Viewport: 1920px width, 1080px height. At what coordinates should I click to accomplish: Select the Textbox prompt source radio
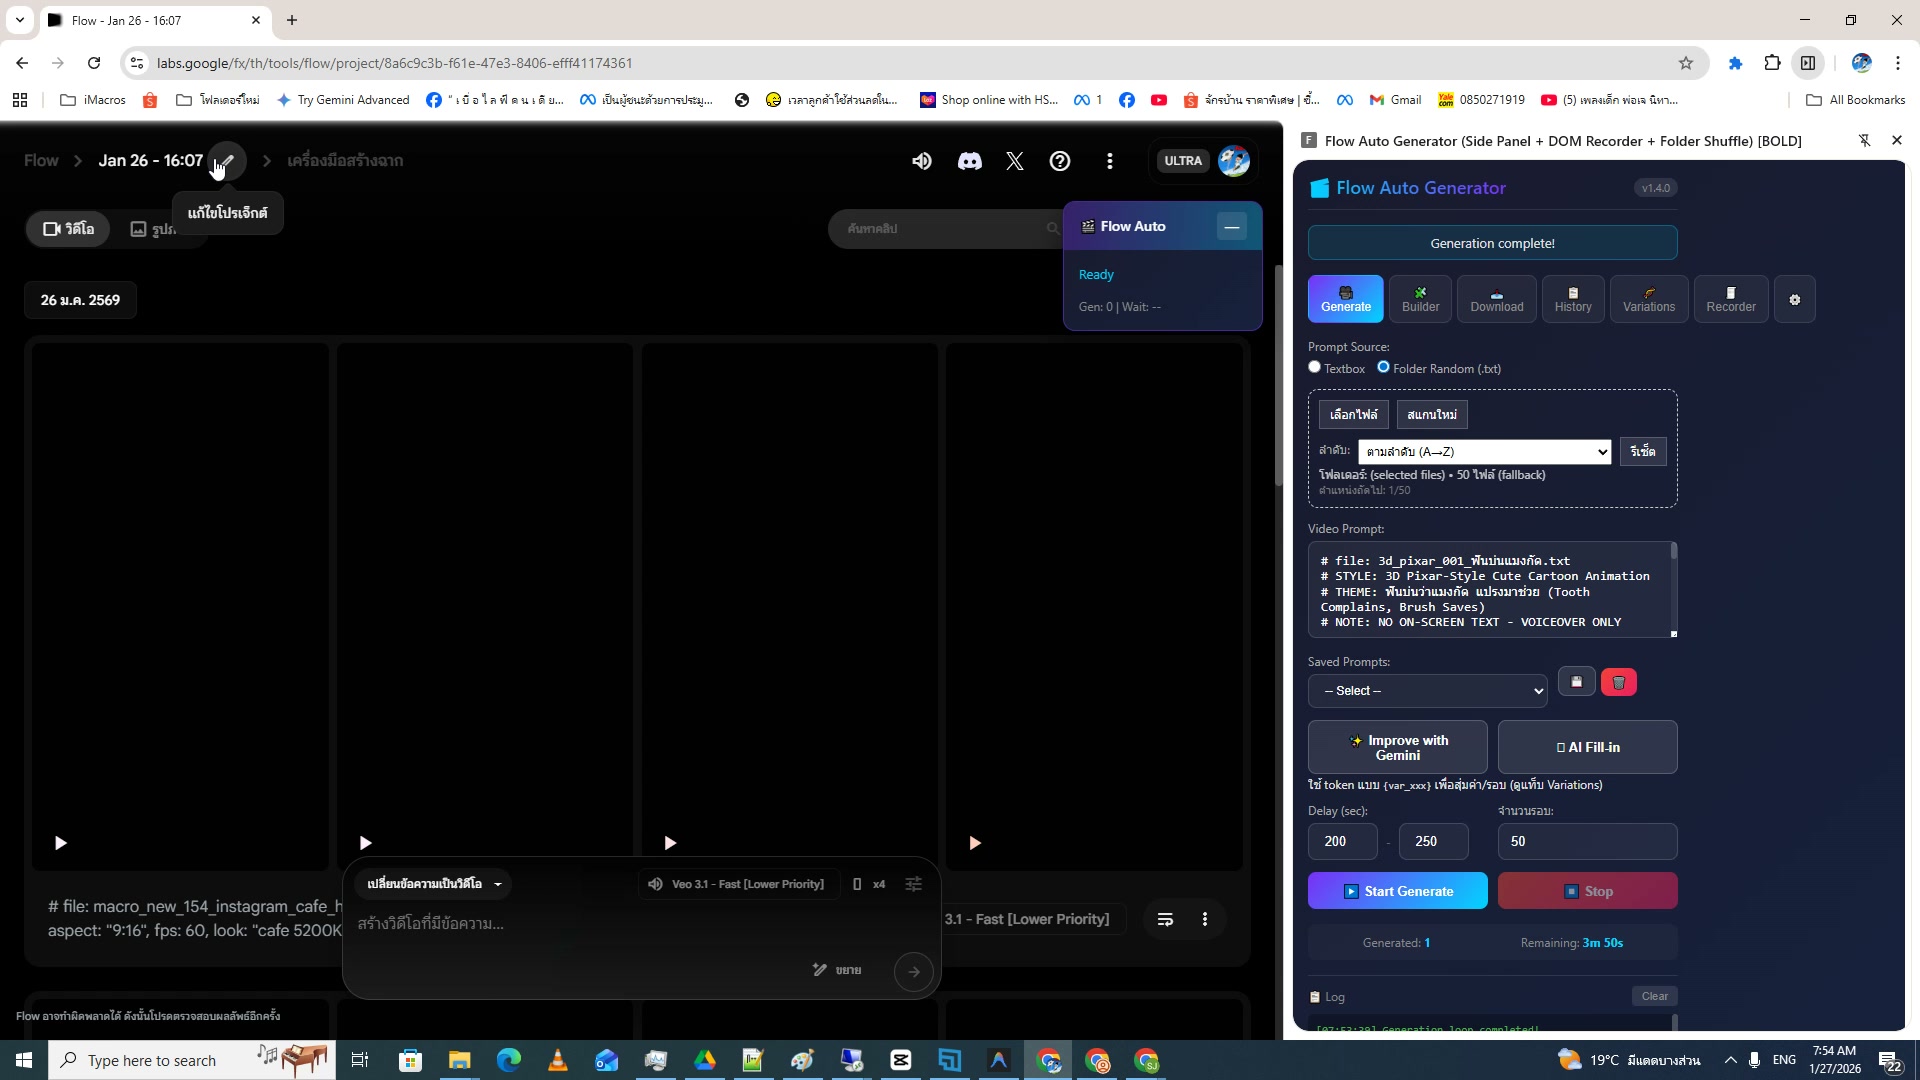pos(1314,367)
